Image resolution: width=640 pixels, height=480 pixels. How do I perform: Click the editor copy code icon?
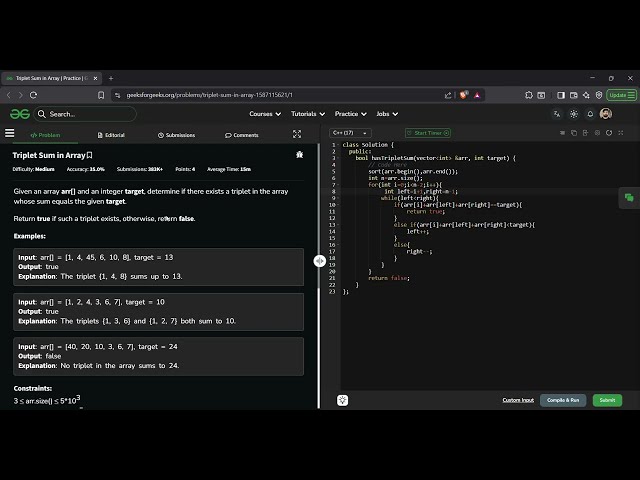[574, 133]
